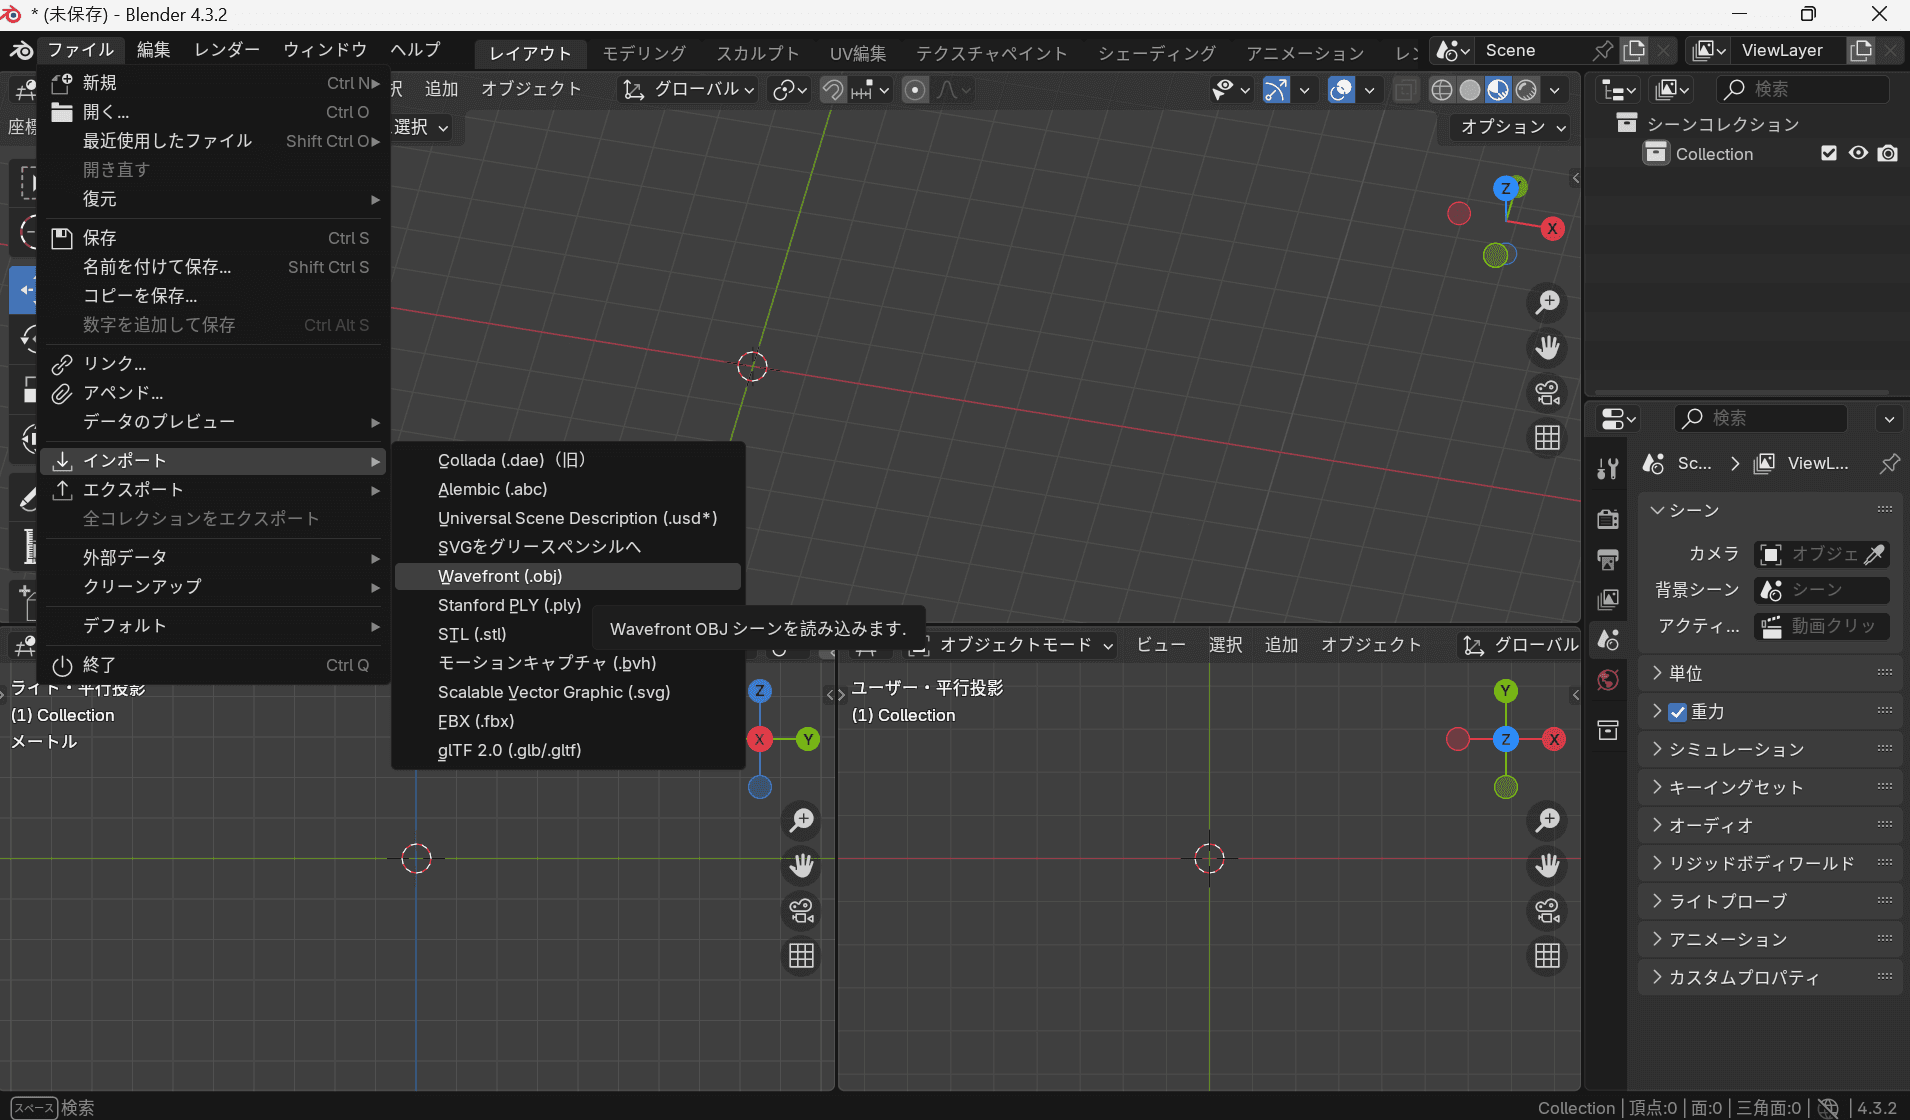Expand the リジッドボディワールド panel
Viewport: 1910px width, 1120px height.
click(1761, 863)
